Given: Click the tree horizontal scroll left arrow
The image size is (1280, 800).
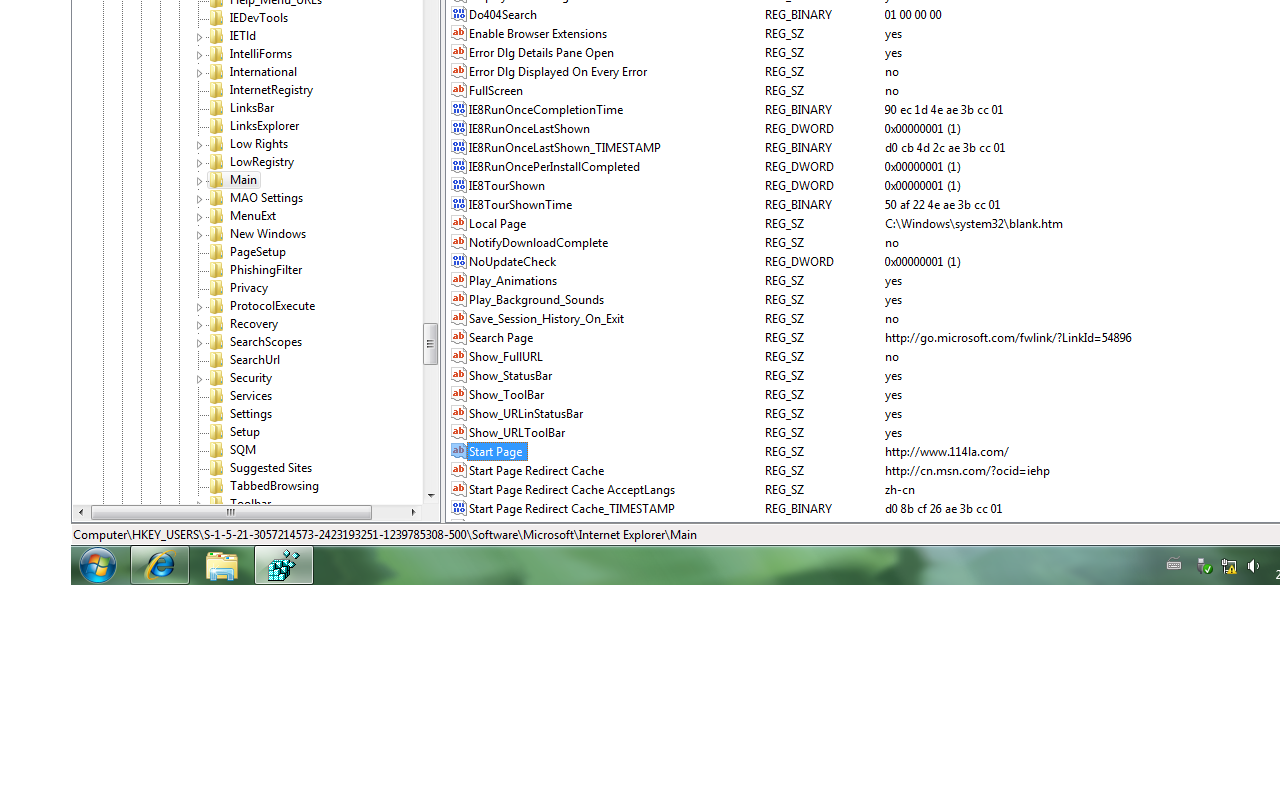Looking at the screenshot, I should coord(81,512).
